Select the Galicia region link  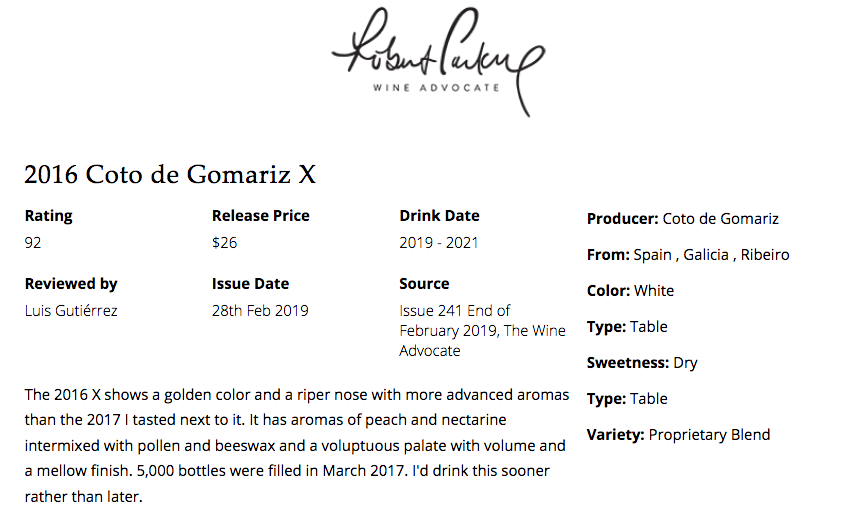pos(706,255)
